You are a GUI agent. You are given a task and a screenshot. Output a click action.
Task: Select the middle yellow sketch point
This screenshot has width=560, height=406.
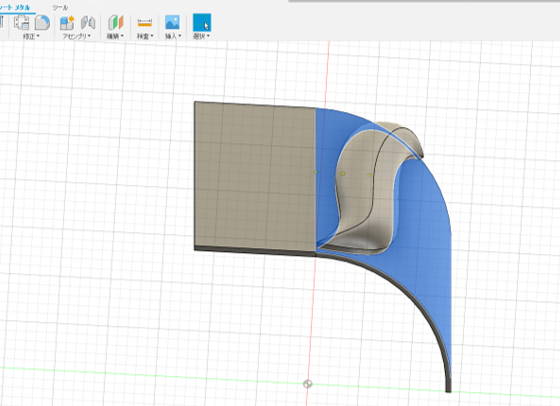tap(343, 174)
